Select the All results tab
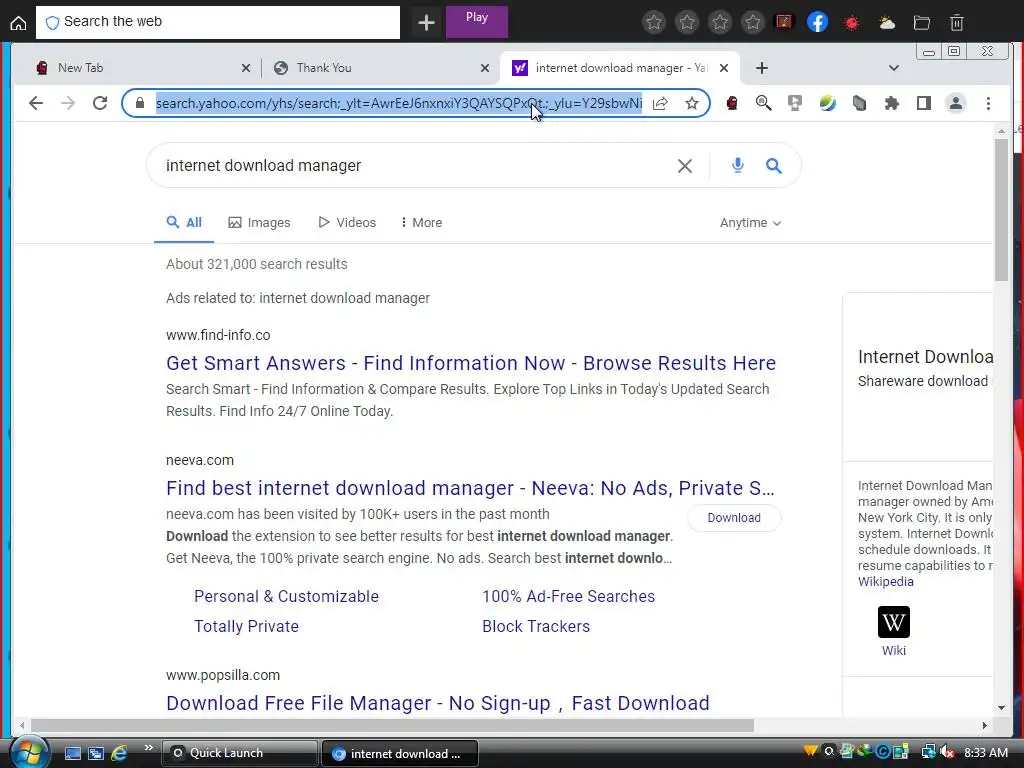 184,223
